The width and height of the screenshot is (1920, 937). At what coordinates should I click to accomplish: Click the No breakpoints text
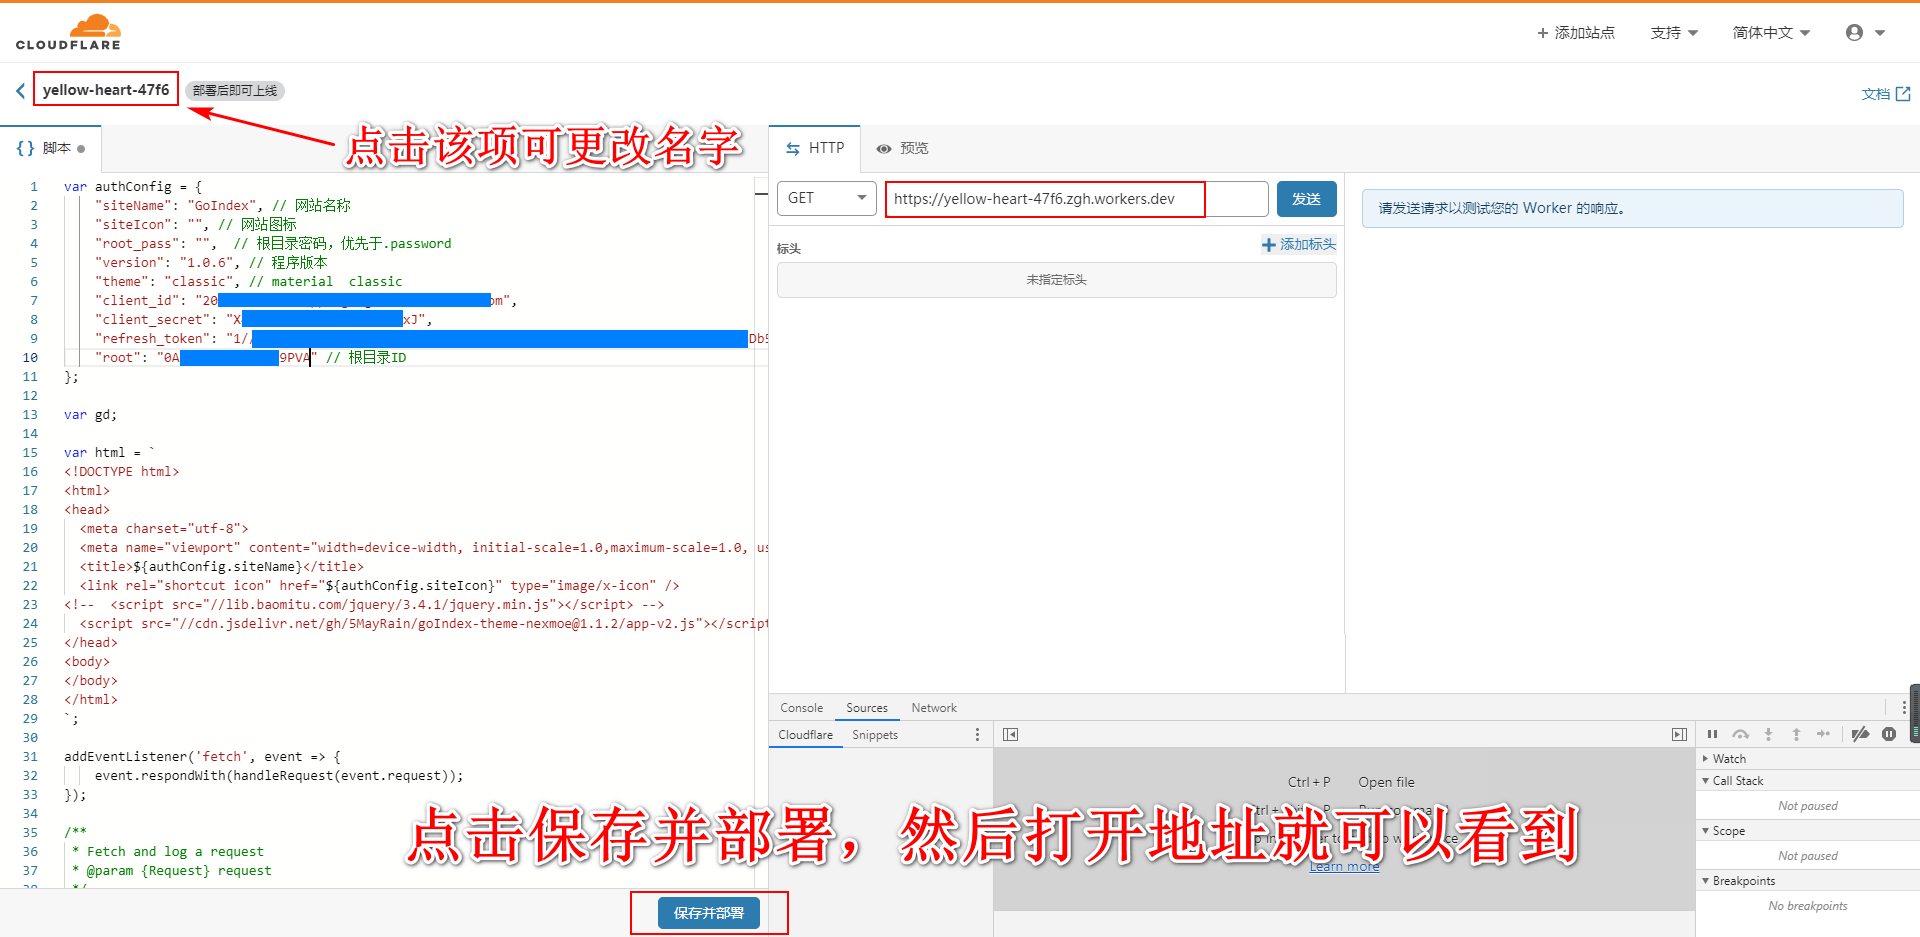[1807, 906]
